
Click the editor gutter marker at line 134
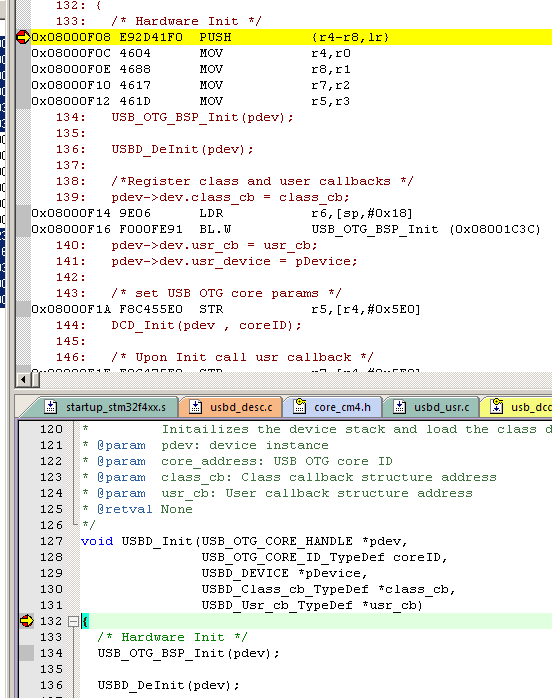tap(27, 653)
